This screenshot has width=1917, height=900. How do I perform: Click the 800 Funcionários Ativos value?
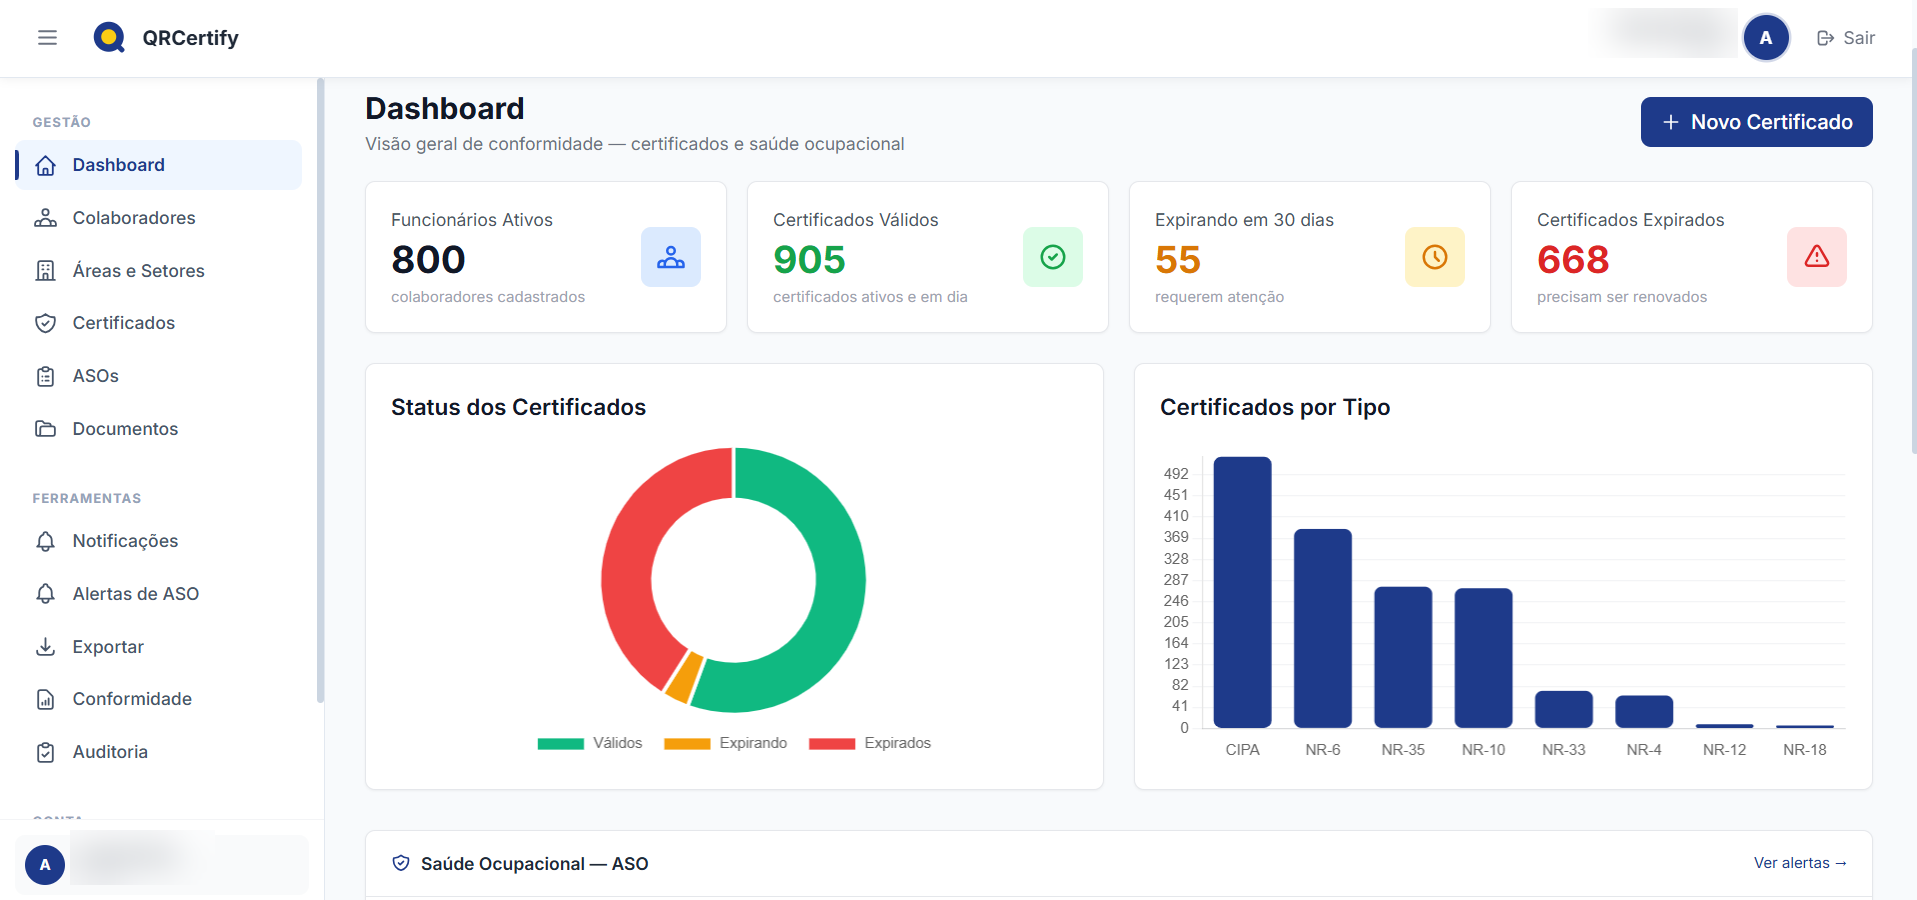(x=428, y=260)
